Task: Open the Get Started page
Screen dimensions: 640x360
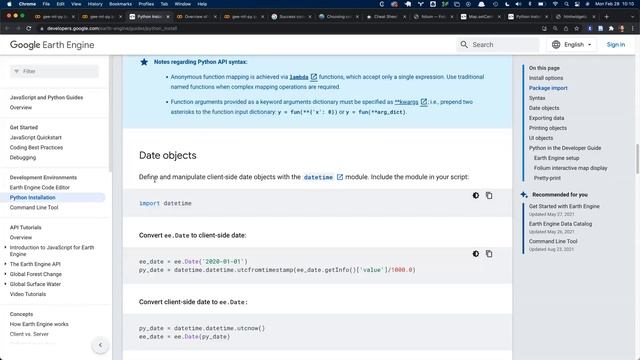Action: 24,127
